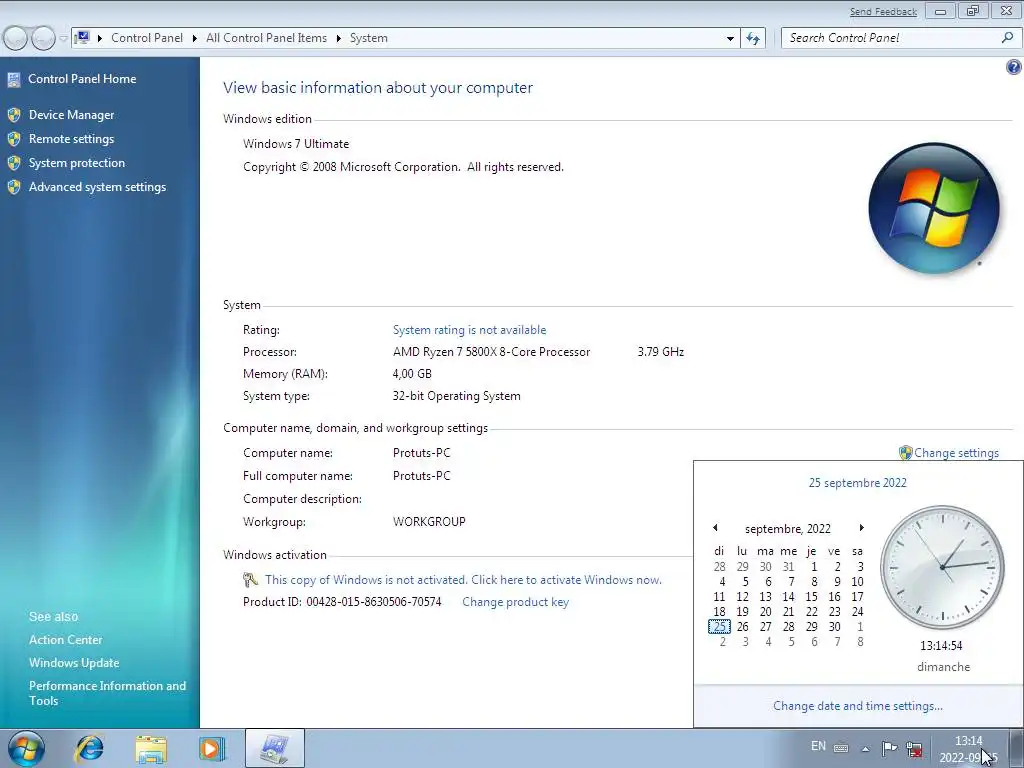Click the Windows 7 Ultimate text
The width and height of the screenshot is (1024, 768).
click(x=296, y=144)
